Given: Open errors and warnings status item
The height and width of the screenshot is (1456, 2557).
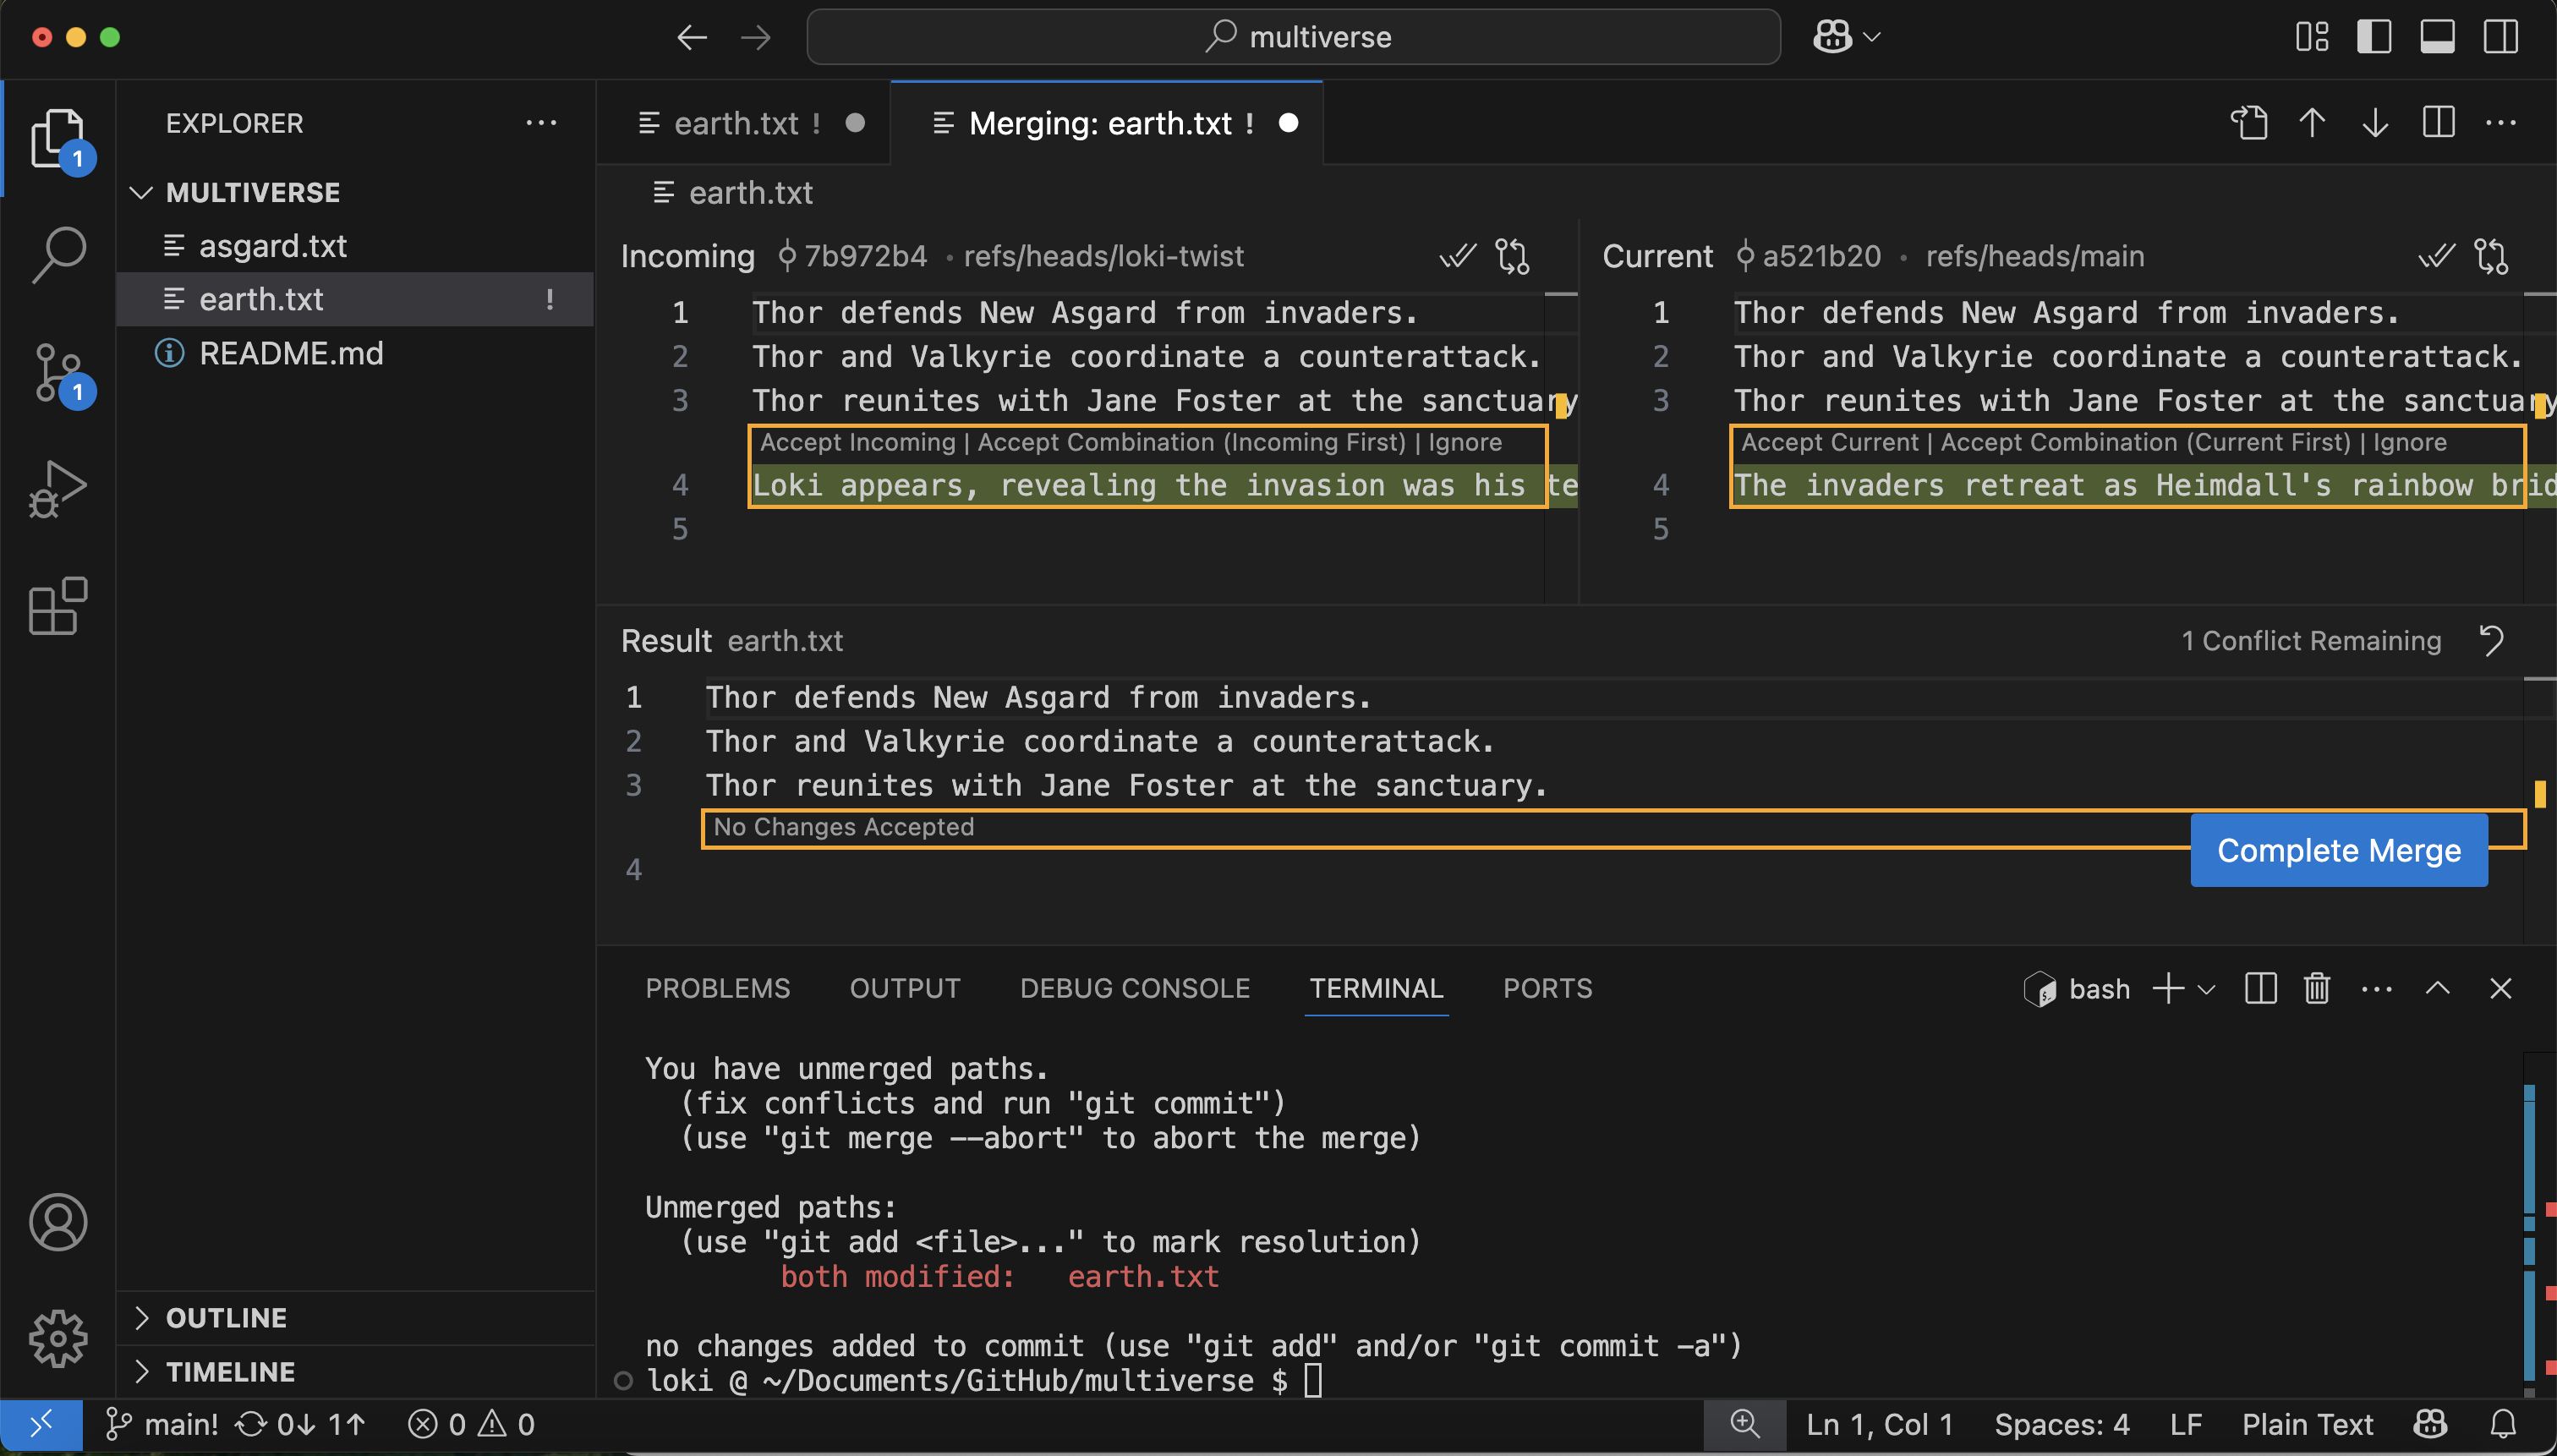Looking at the screenshot, I should click(x=471, y=1424).
